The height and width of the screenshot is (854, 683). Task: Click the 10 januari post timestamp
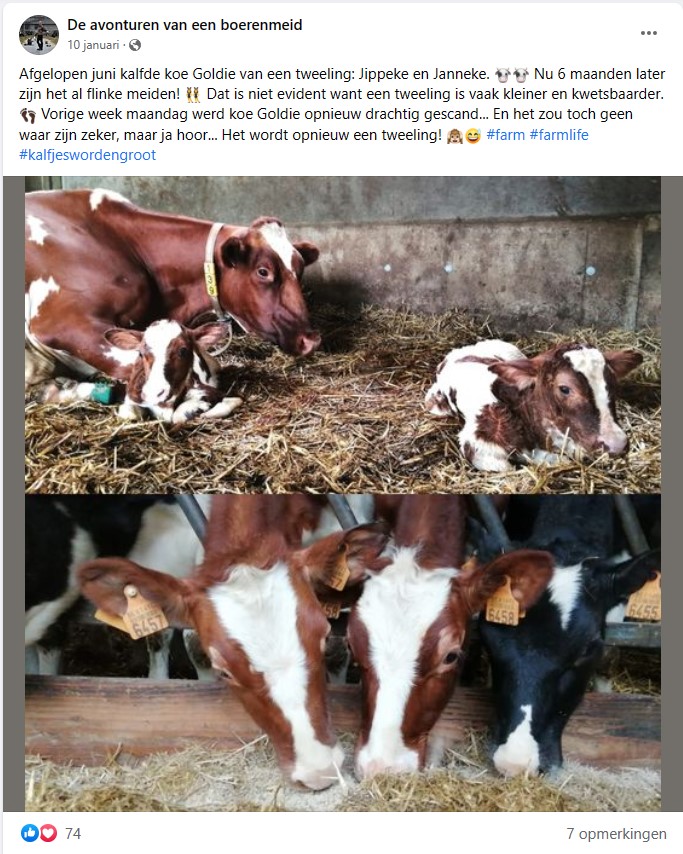93,45
